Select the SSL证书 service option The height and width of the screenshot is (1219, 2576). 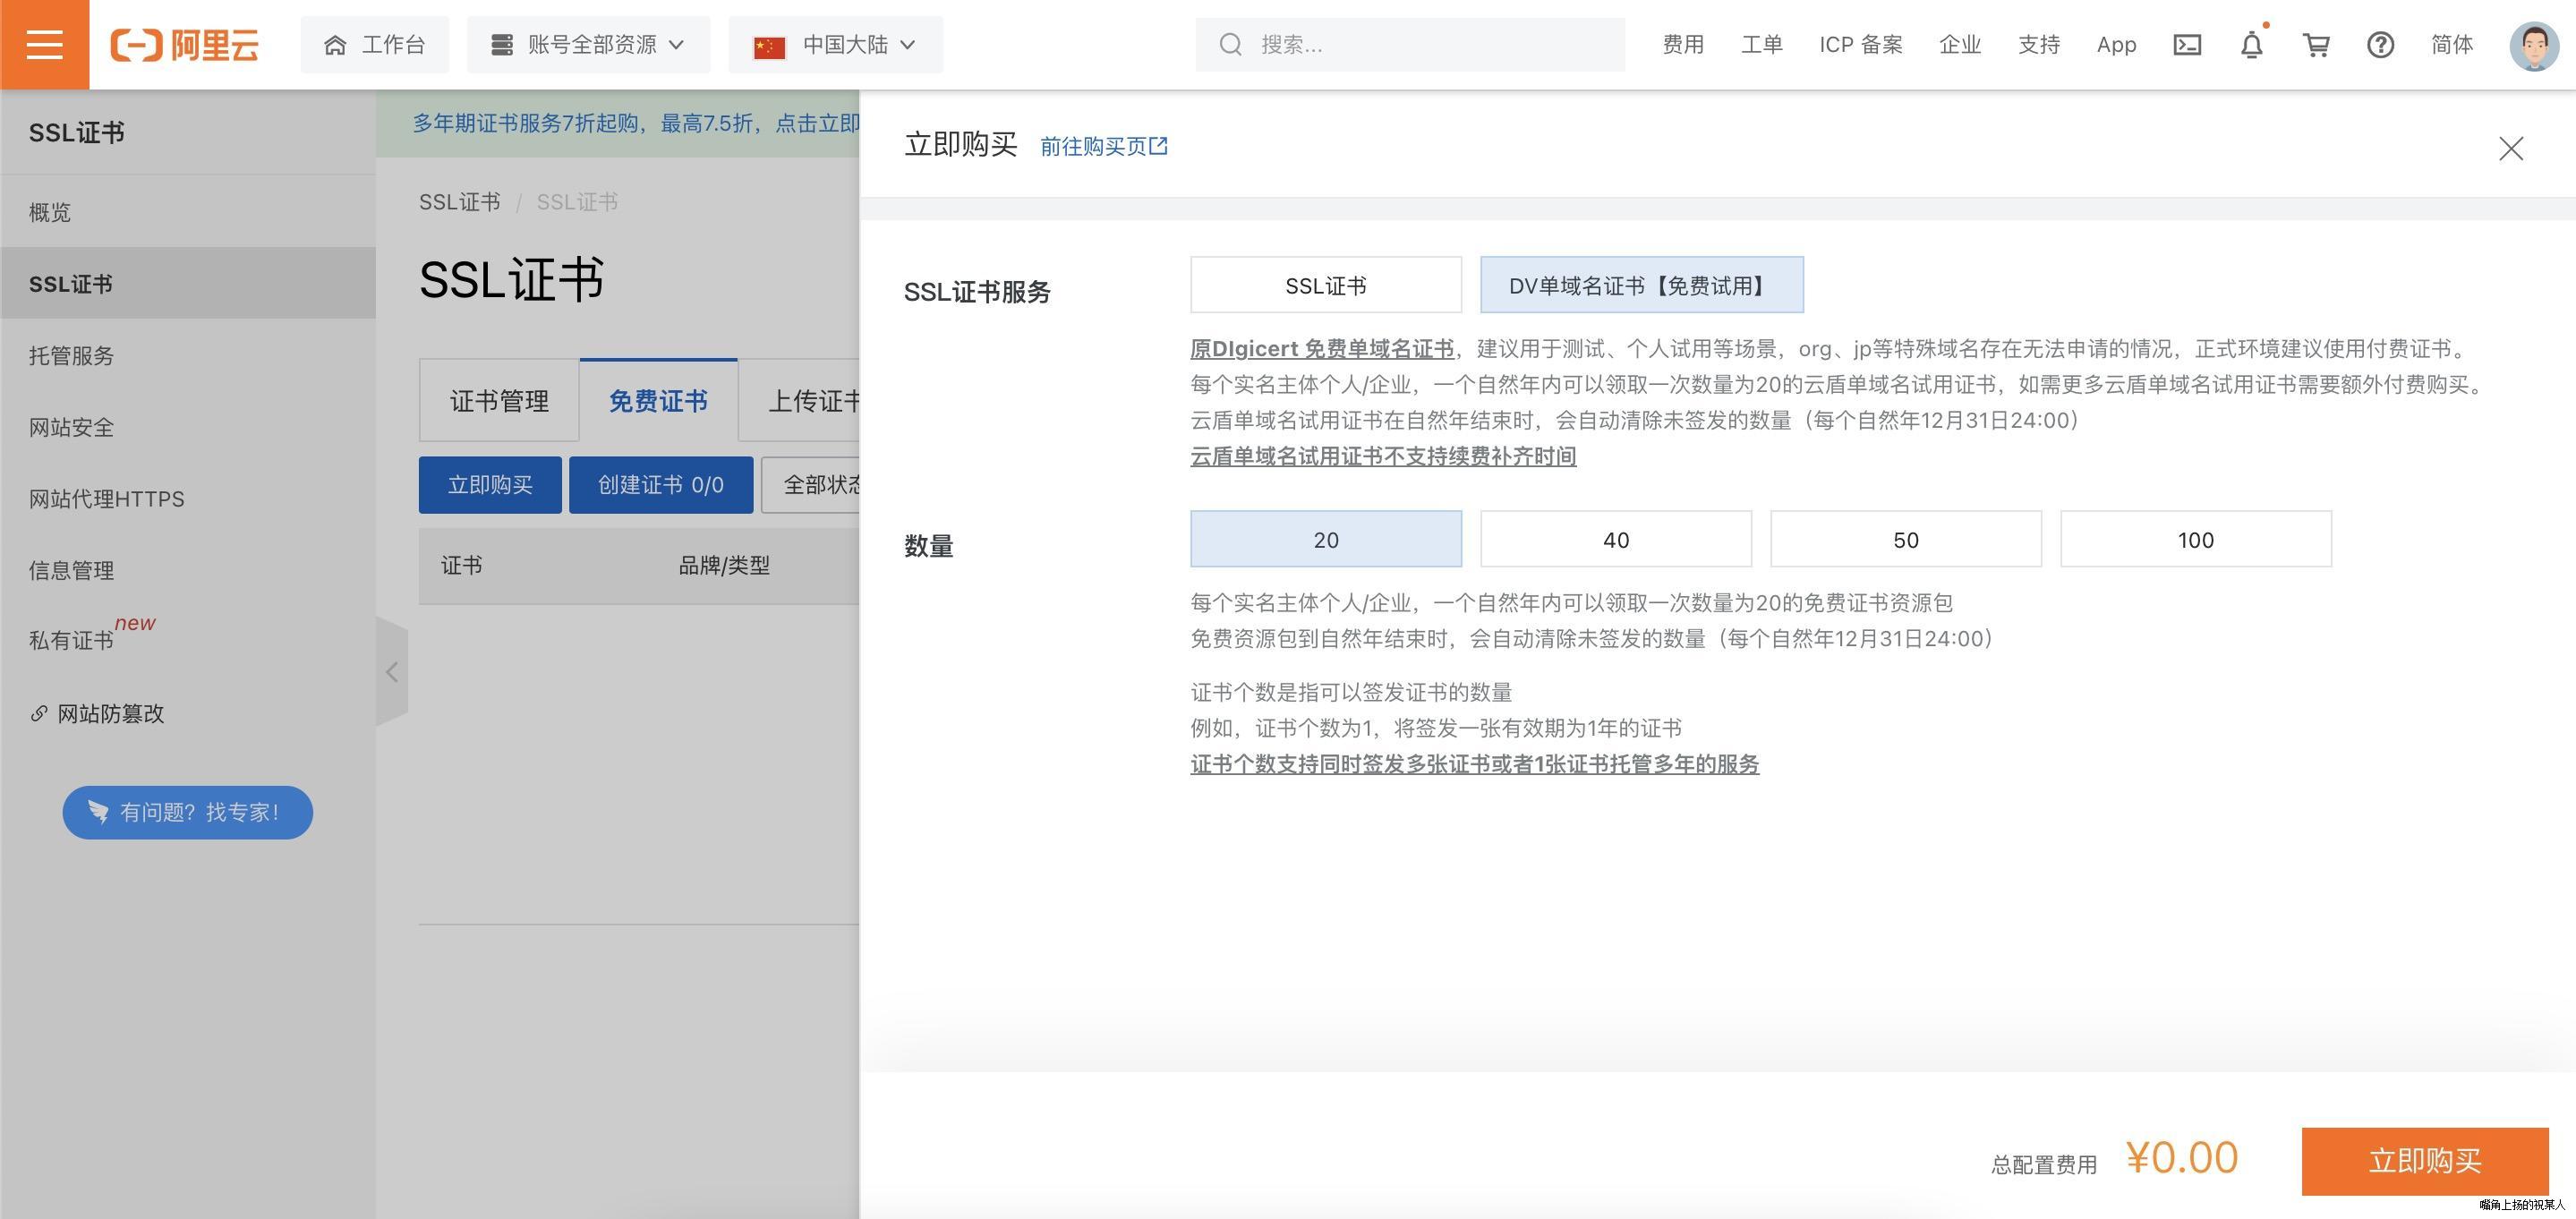pyautogui.click(x=1326, y=285)
